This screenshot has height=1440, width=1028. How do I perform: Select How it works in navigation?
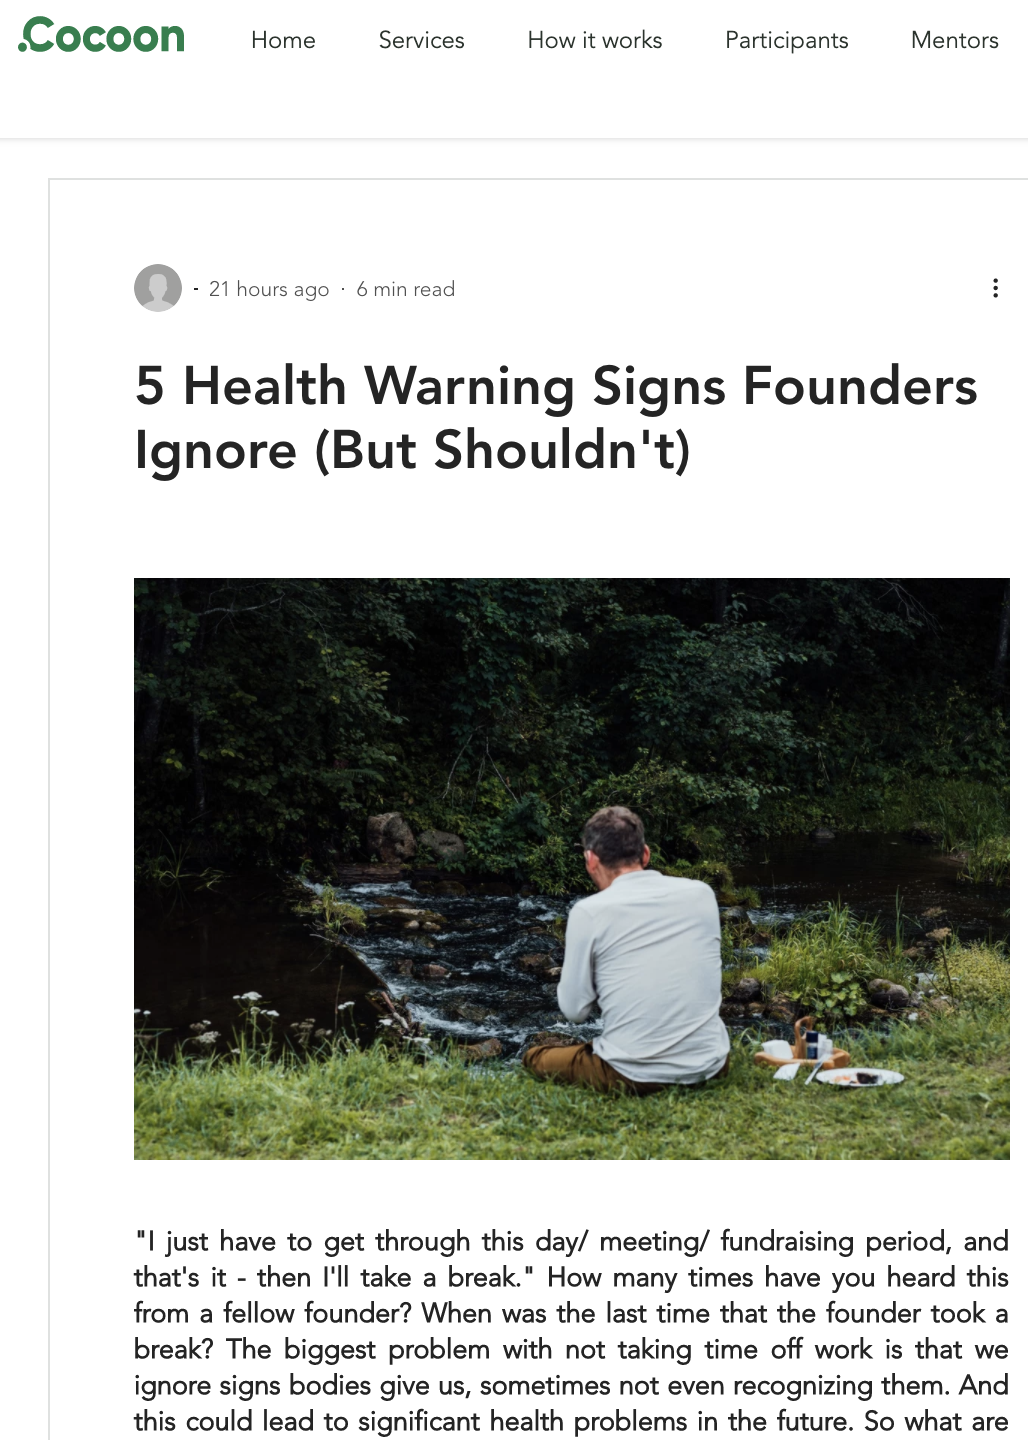coord(595,40)
